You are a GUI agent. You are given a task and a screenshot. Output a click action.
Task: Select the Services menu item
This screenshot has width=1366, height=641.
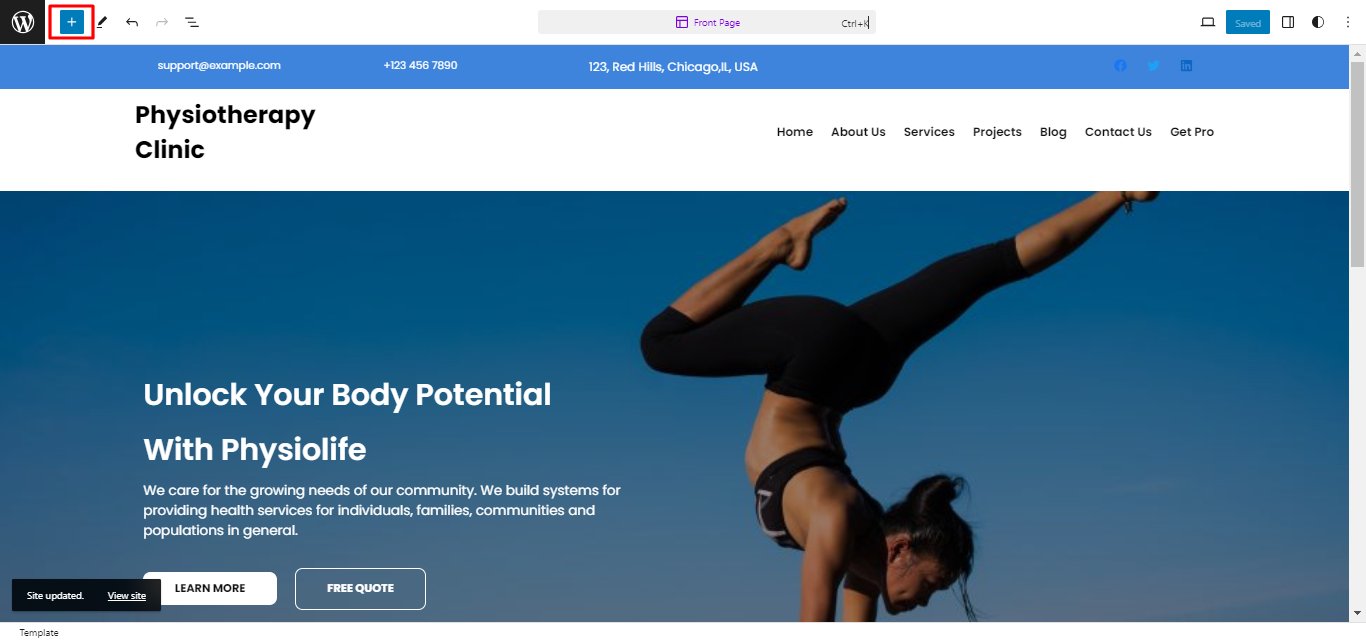tap(929, 132)
